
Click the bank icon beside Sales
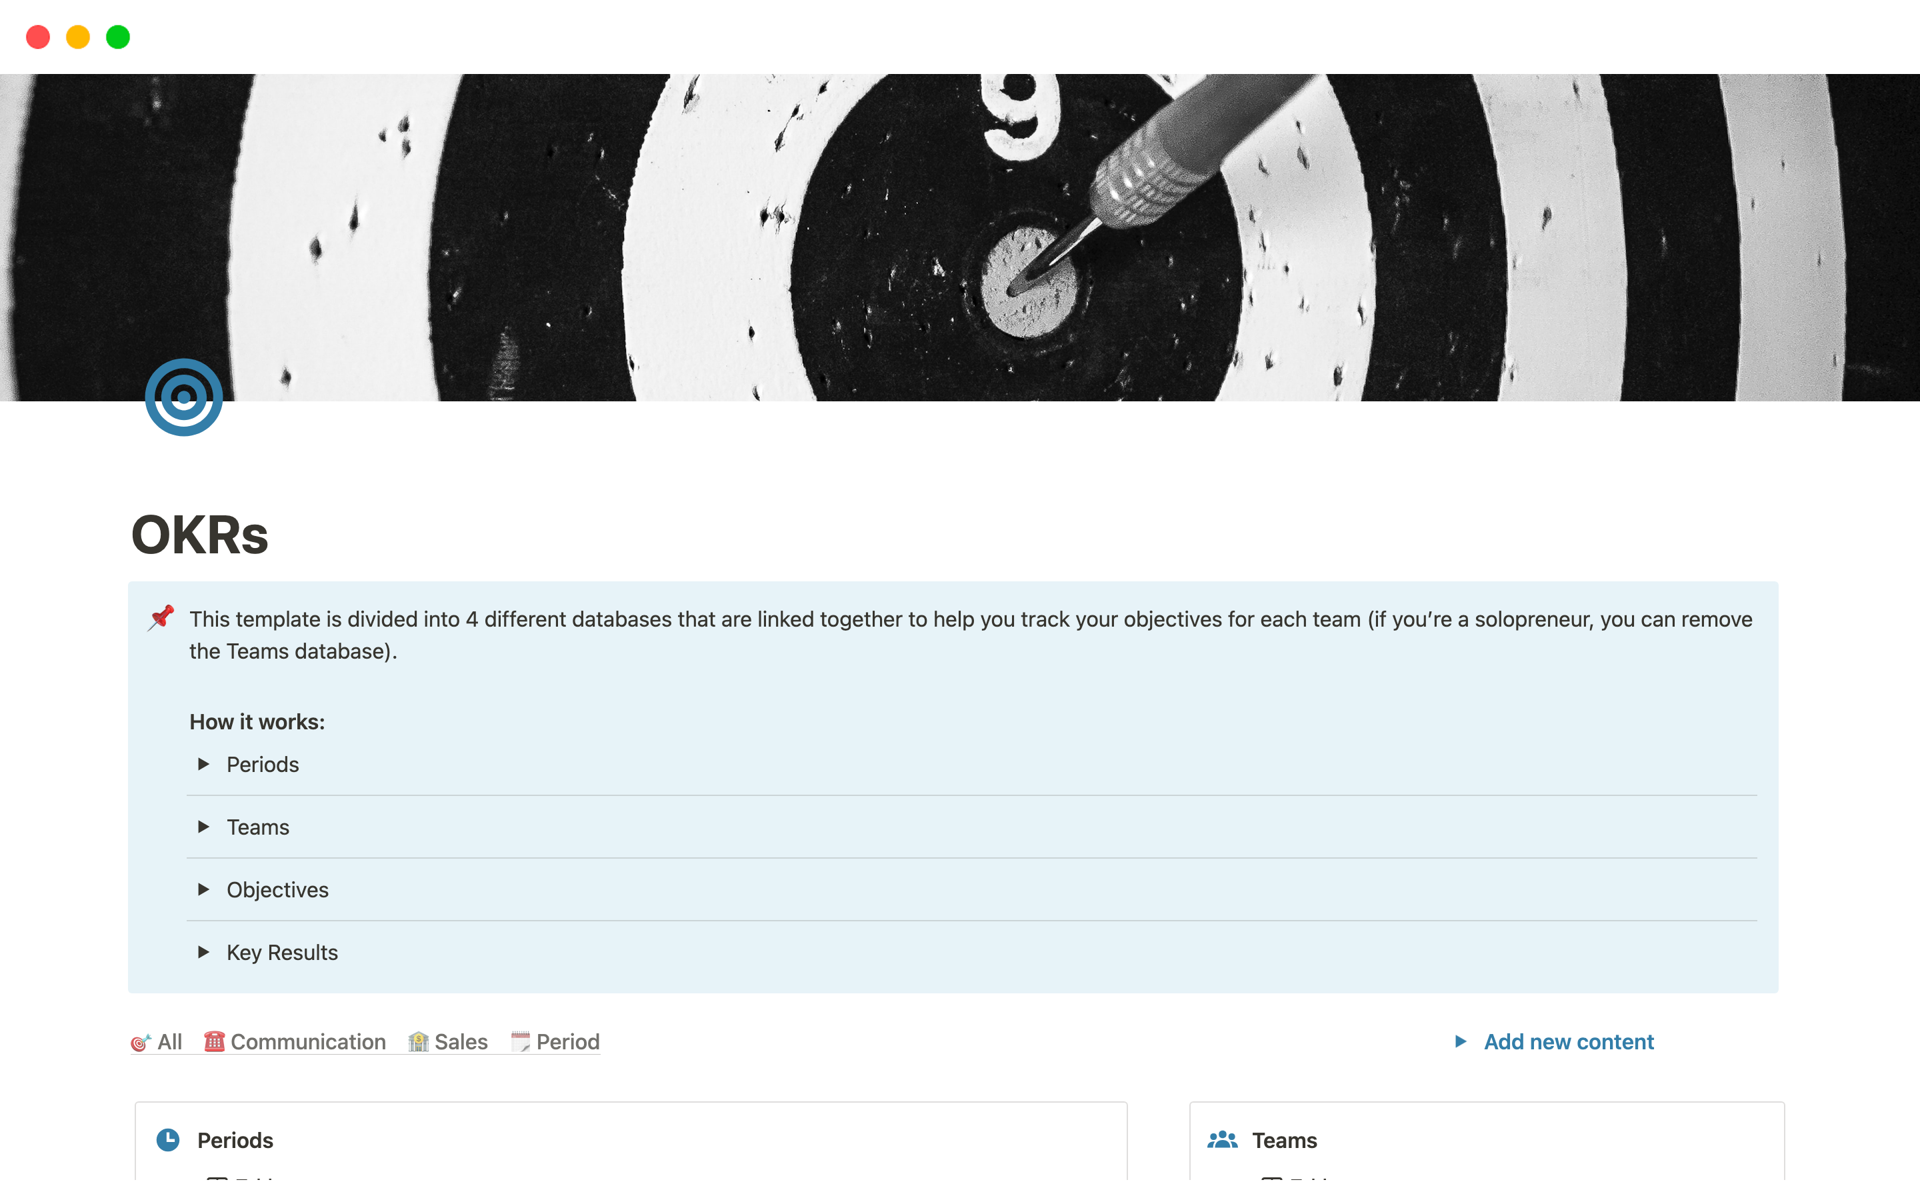pyautogui.click(x=418, y=1042)
